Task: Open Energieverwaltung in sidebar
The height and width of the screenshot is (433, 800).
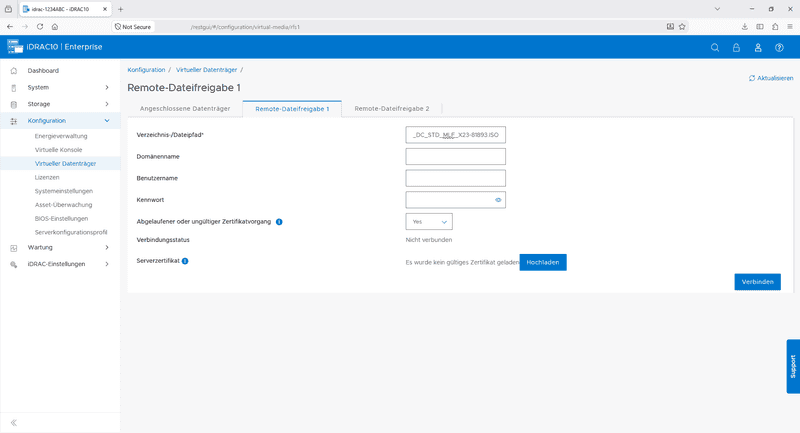Action: (x=61, y=136)
